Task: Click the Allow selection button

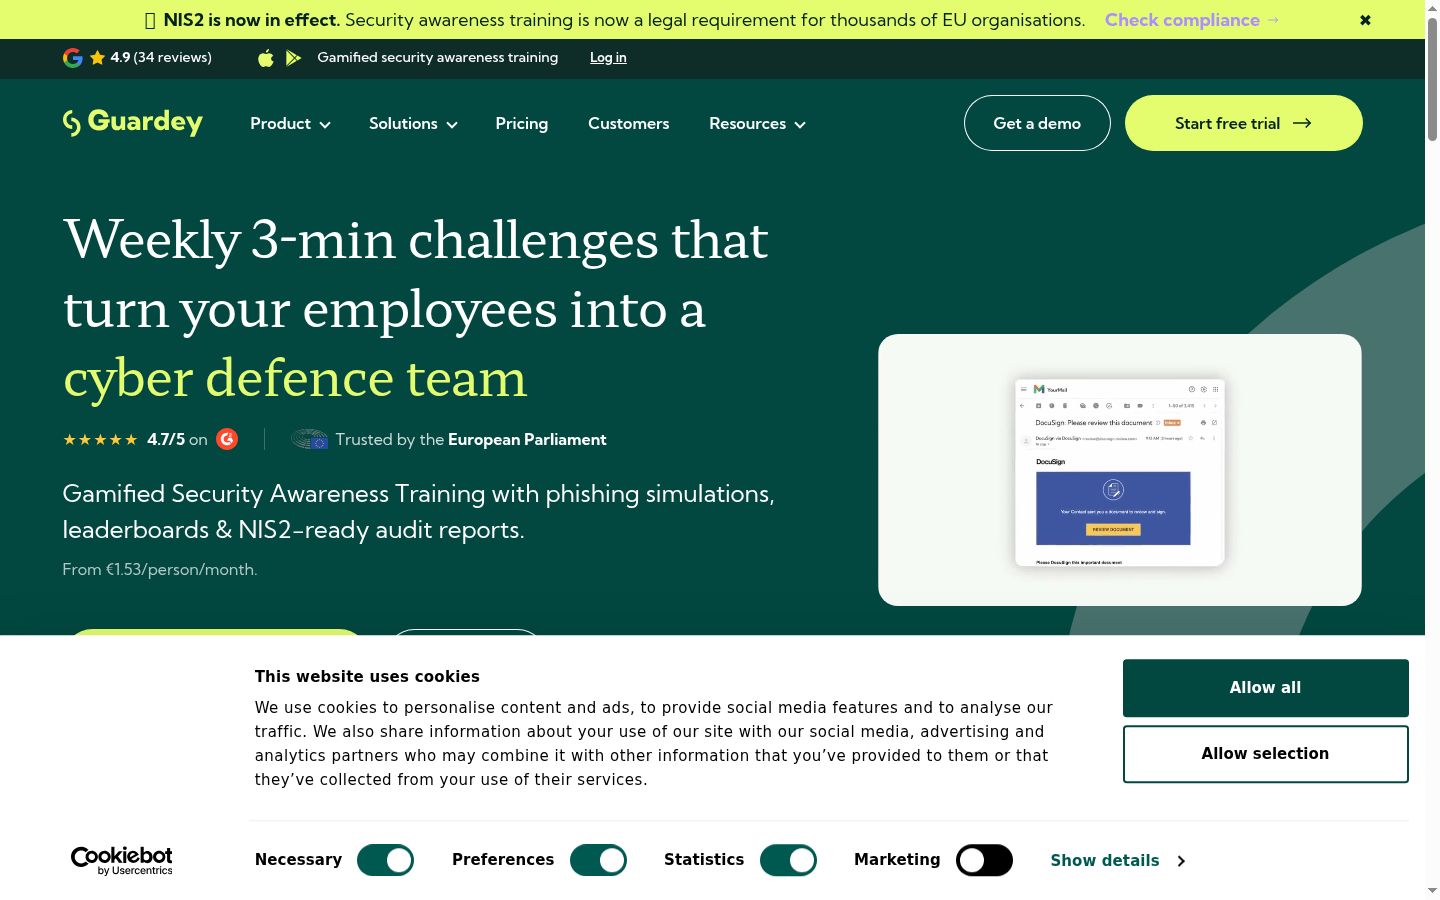Action: point(1266,754)
